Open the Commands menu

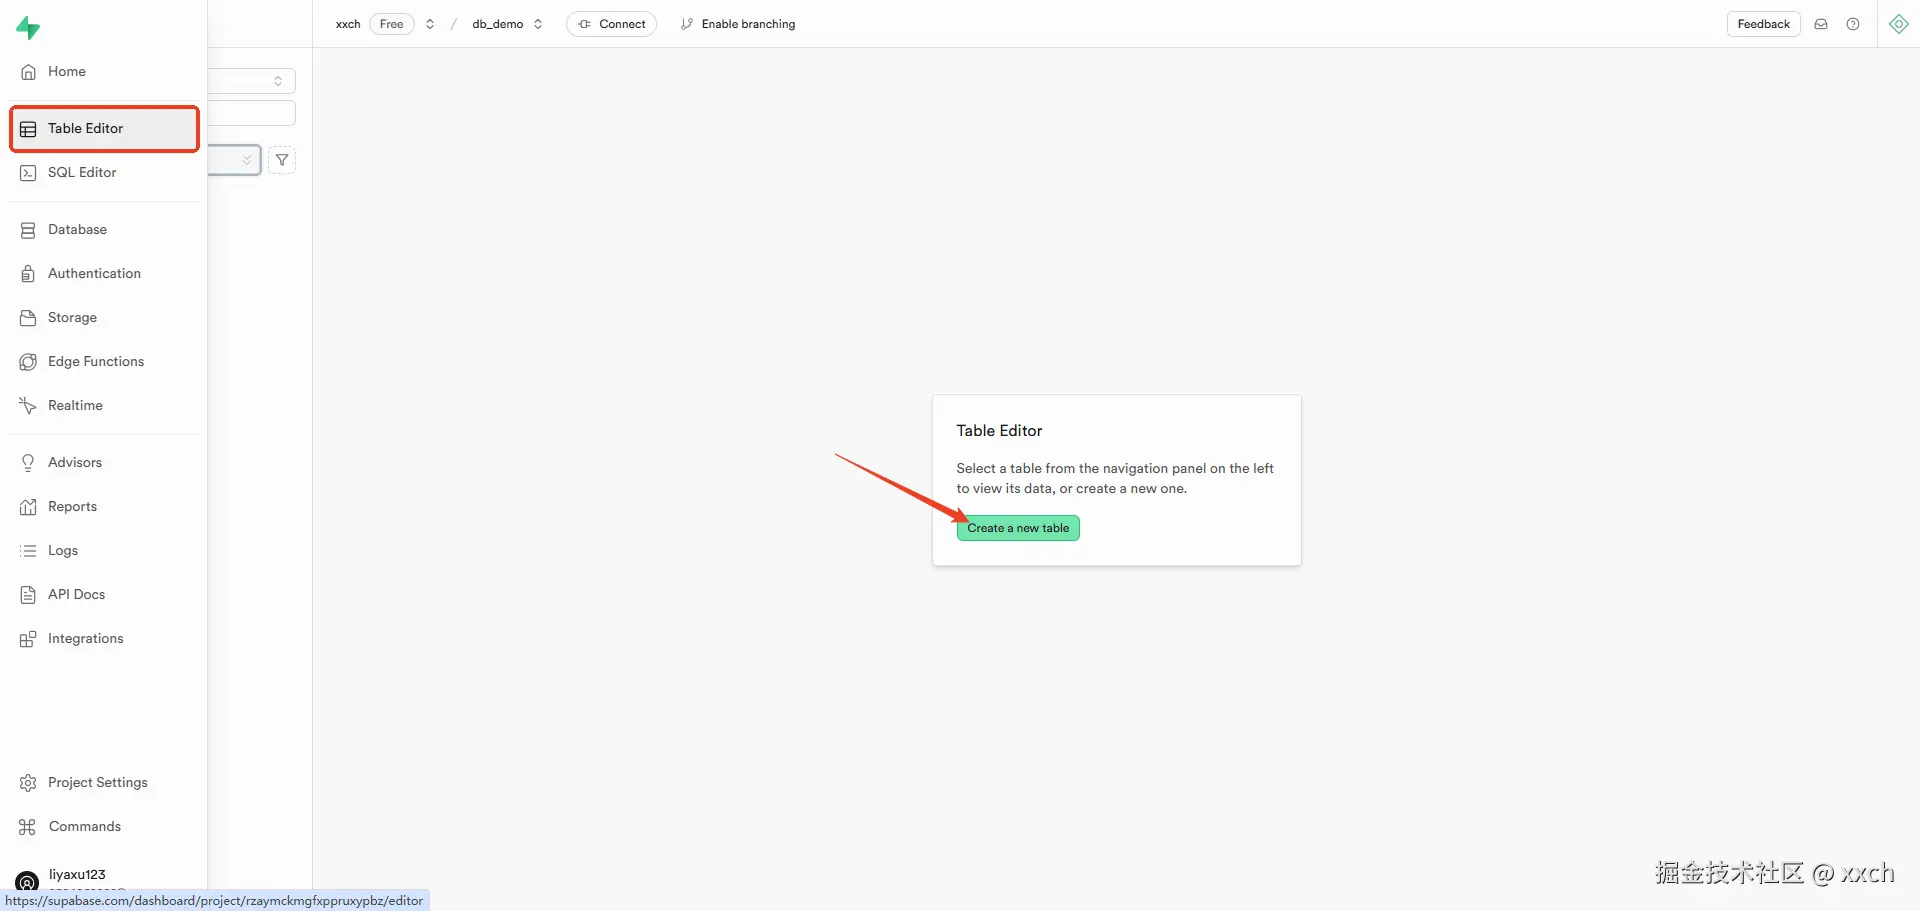point(104,827)
